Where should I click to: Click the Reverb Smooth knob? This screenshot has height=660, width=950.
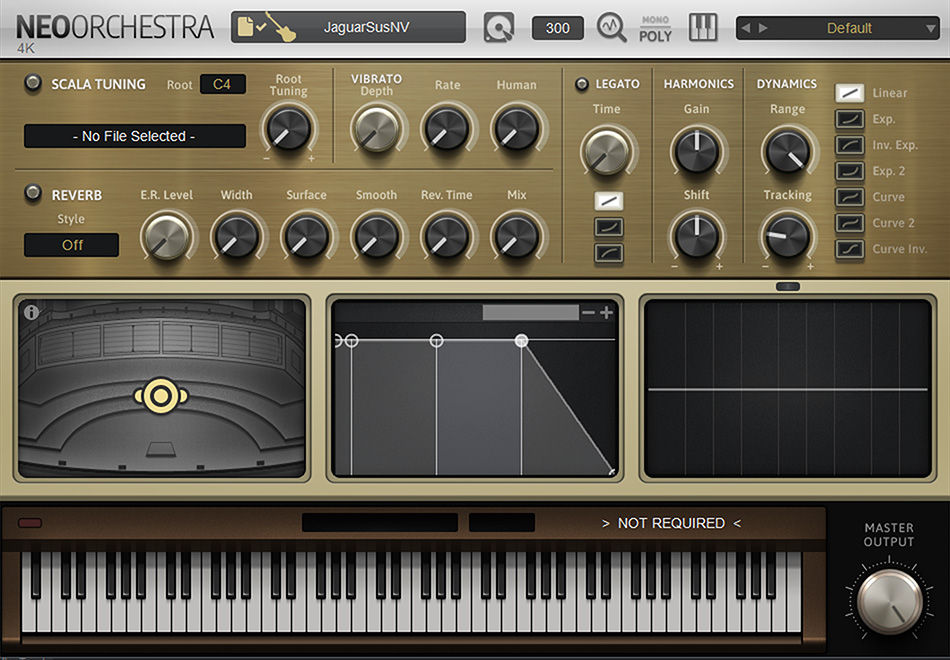pyautogui.click(x=376, y=235)
